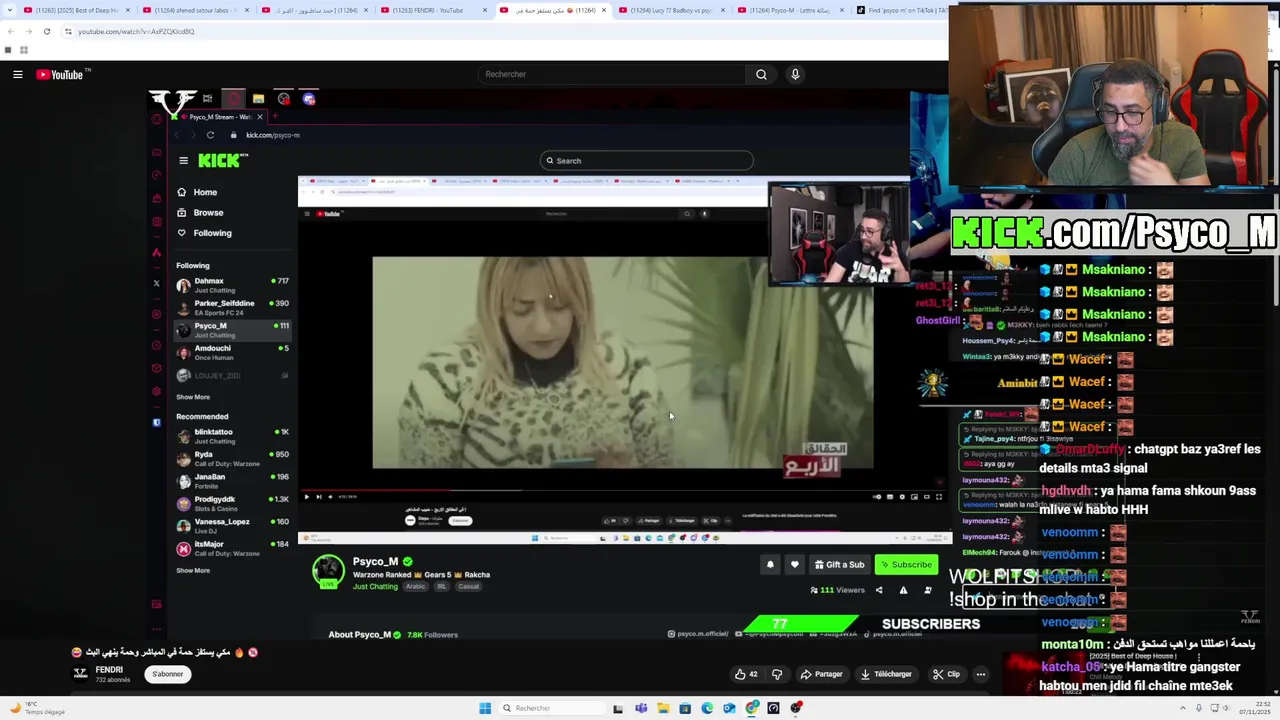Open Windows Start menu
Image resolution: width=1280 pixels, height=720 pixels.
pos(485,708)
